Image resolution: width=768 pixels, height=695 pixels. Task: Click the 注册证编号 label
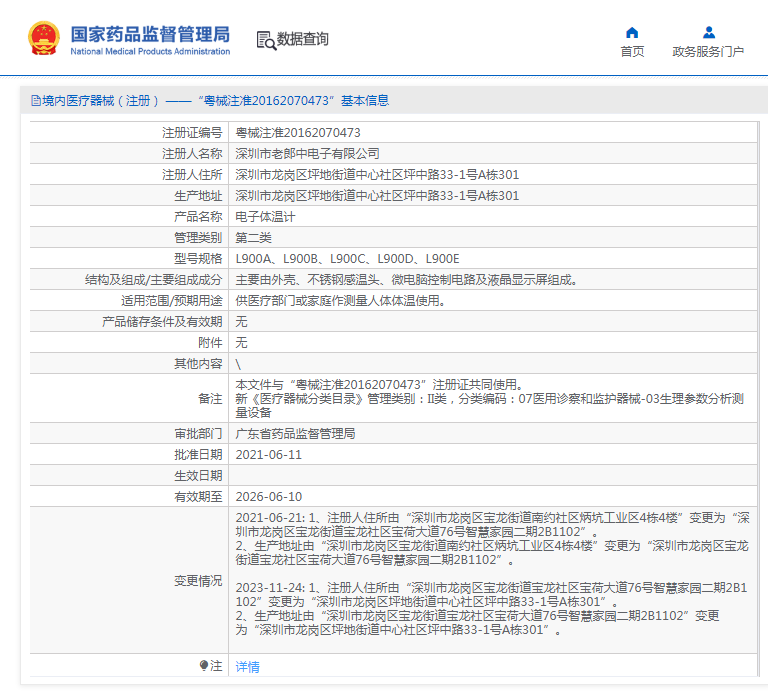coord(192,133)
